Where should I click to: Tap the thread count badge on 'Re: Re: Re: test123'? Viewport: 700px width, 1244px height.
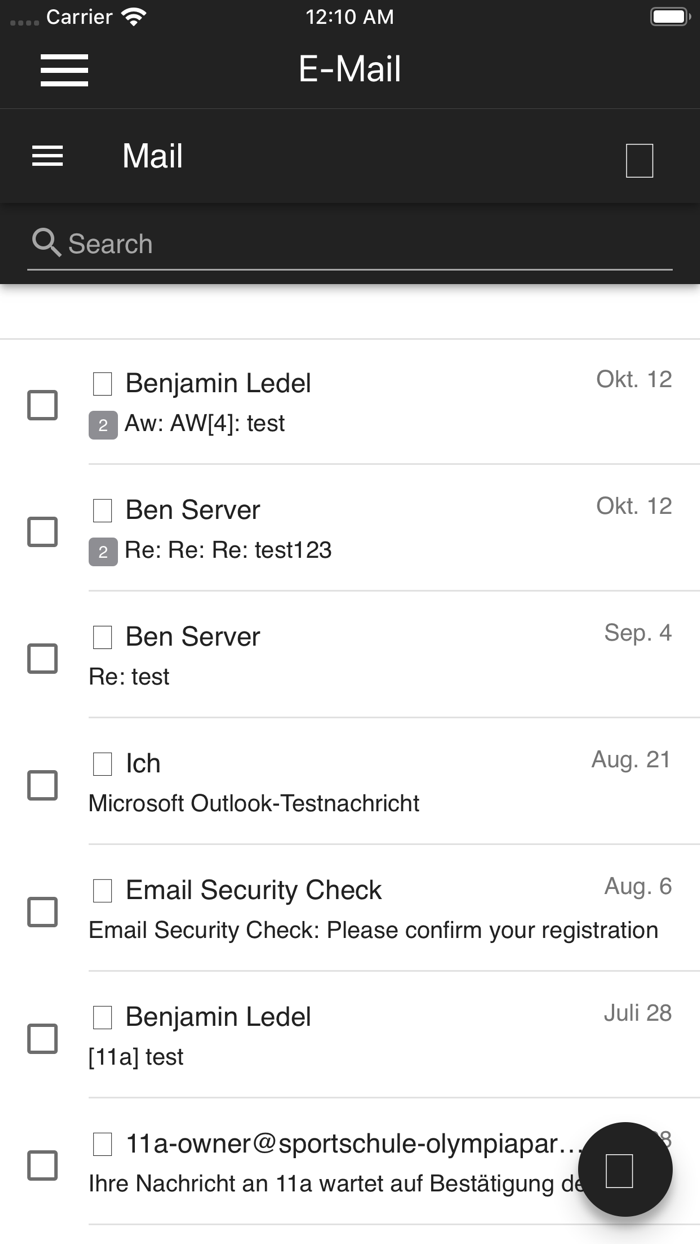point(103,551)
